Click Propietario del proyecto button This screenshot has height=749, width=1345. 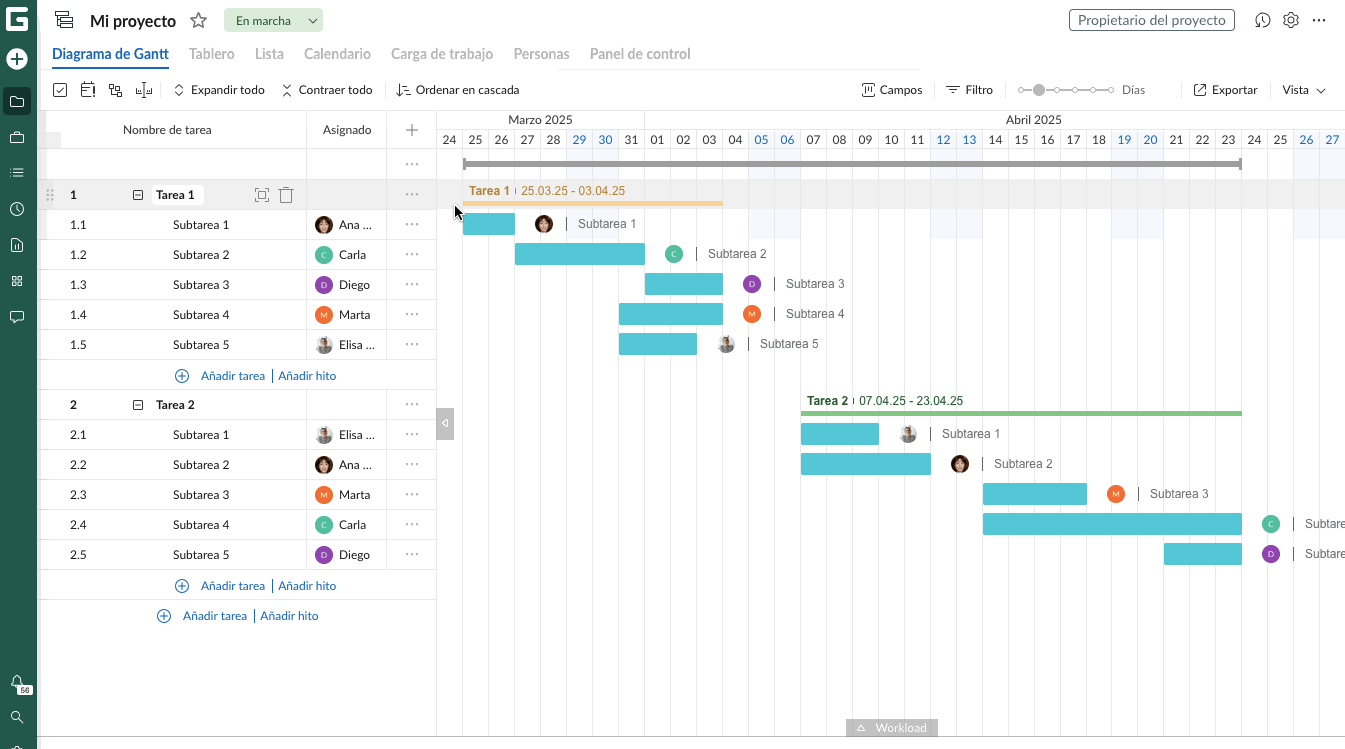tap(1152, 20)
